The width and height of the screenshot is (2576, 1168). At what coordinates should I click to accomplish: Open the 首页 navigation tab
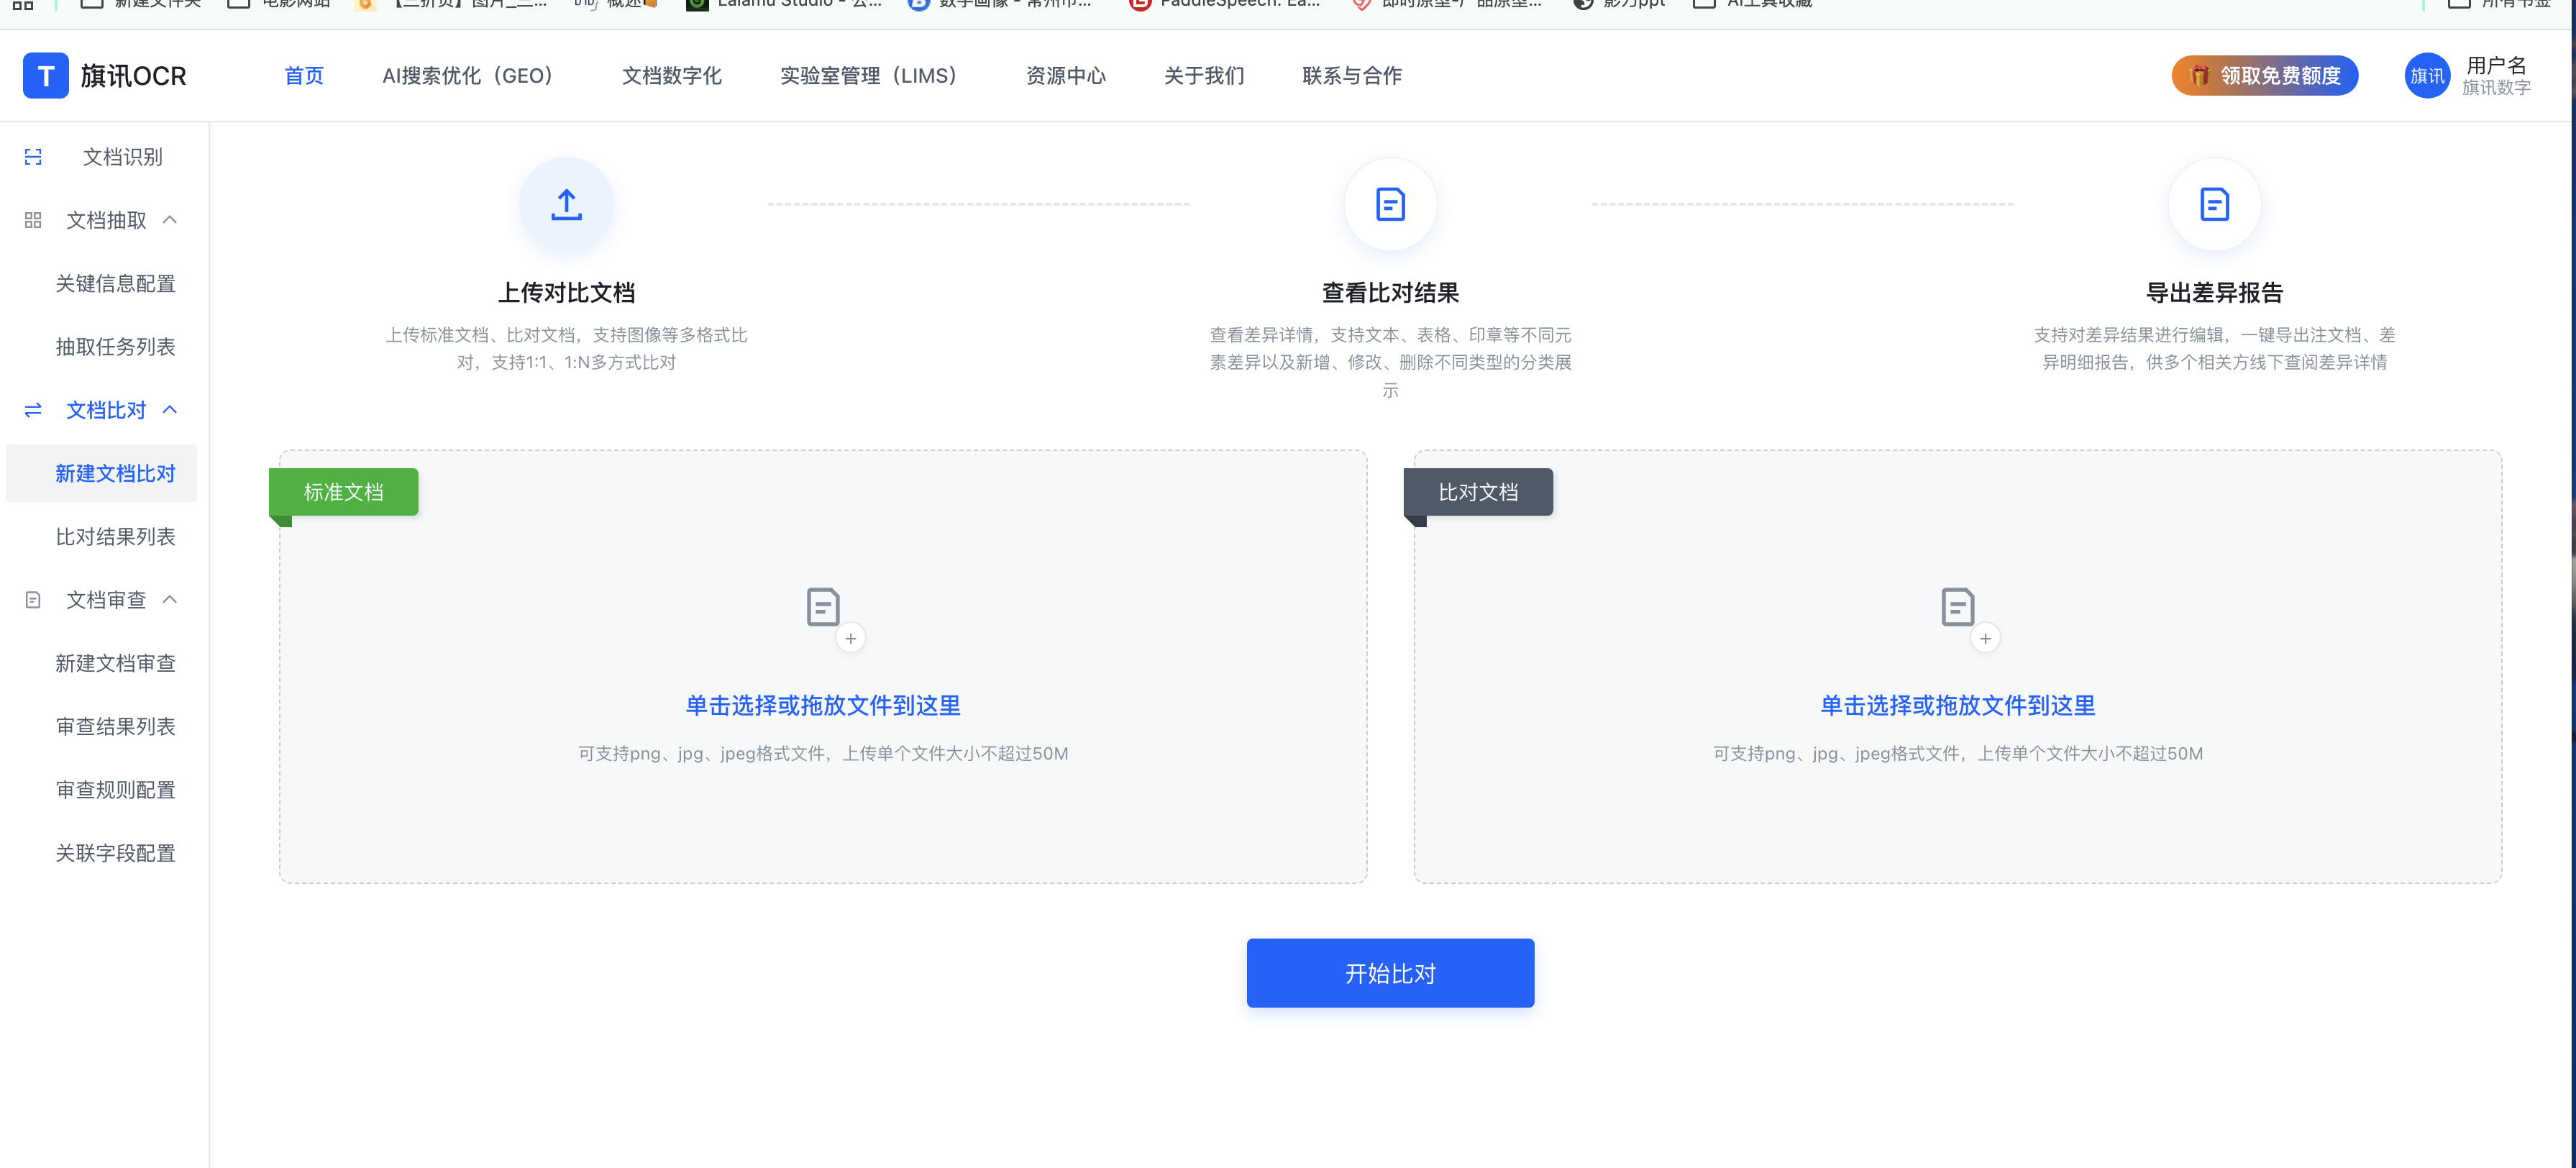point(304,76)
